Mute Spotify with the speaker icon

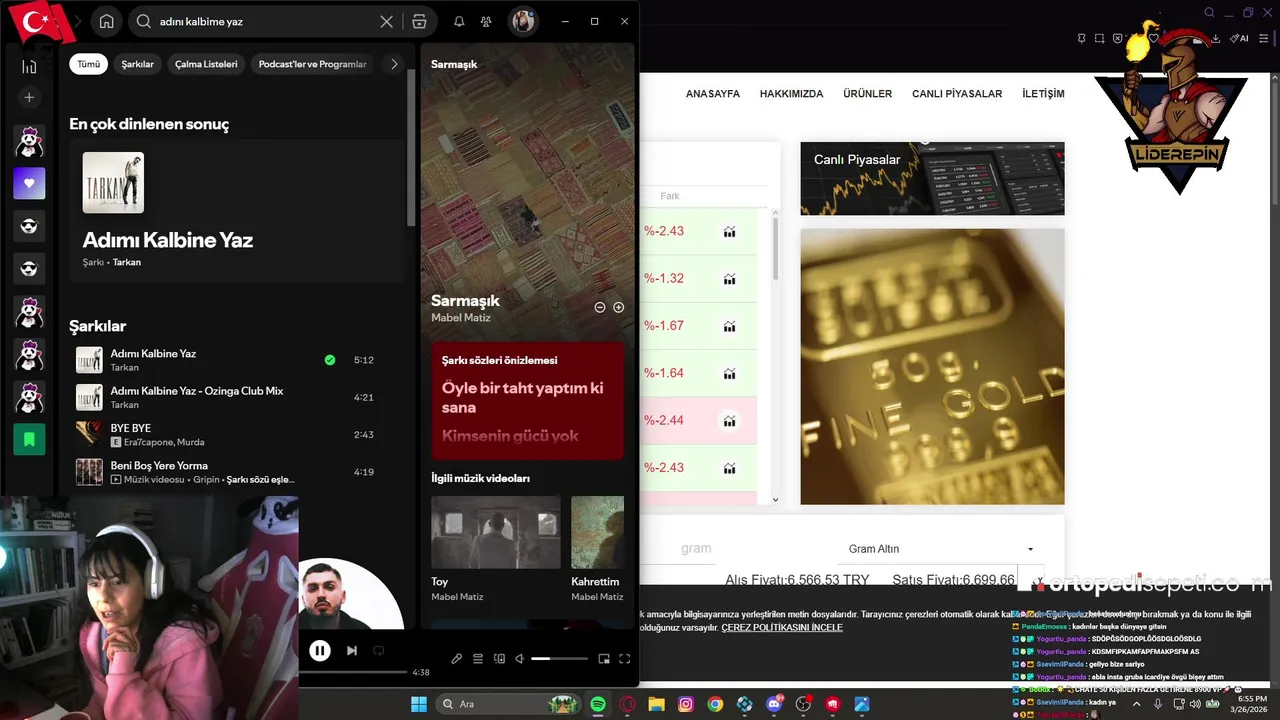(519, 659)
